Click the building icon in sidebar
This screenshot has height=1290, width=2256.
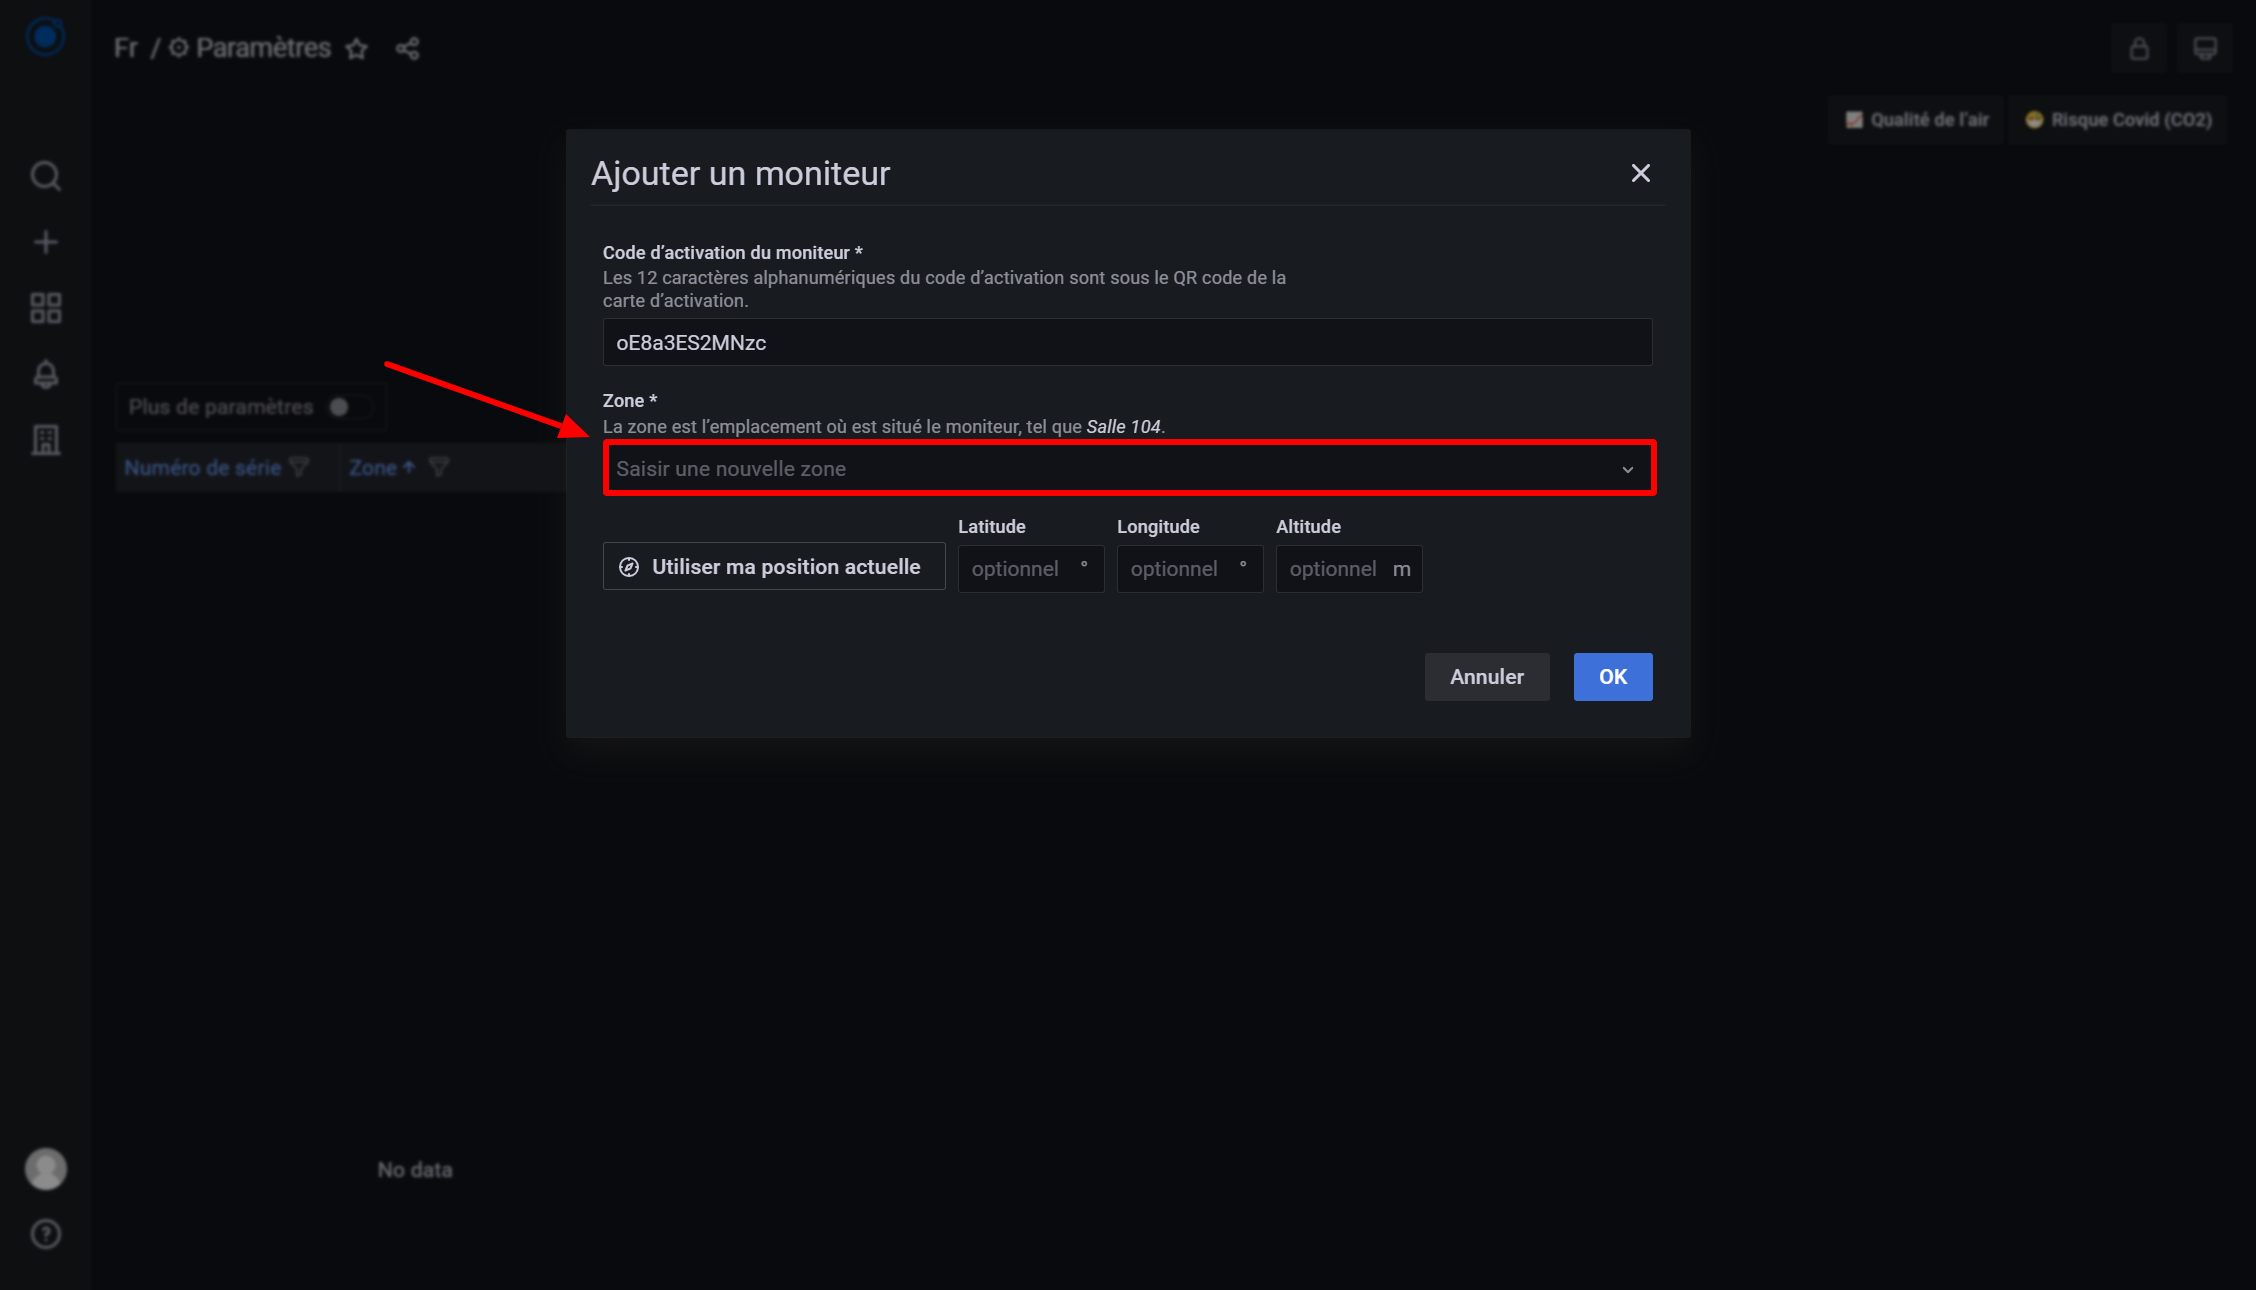(45, 440)
